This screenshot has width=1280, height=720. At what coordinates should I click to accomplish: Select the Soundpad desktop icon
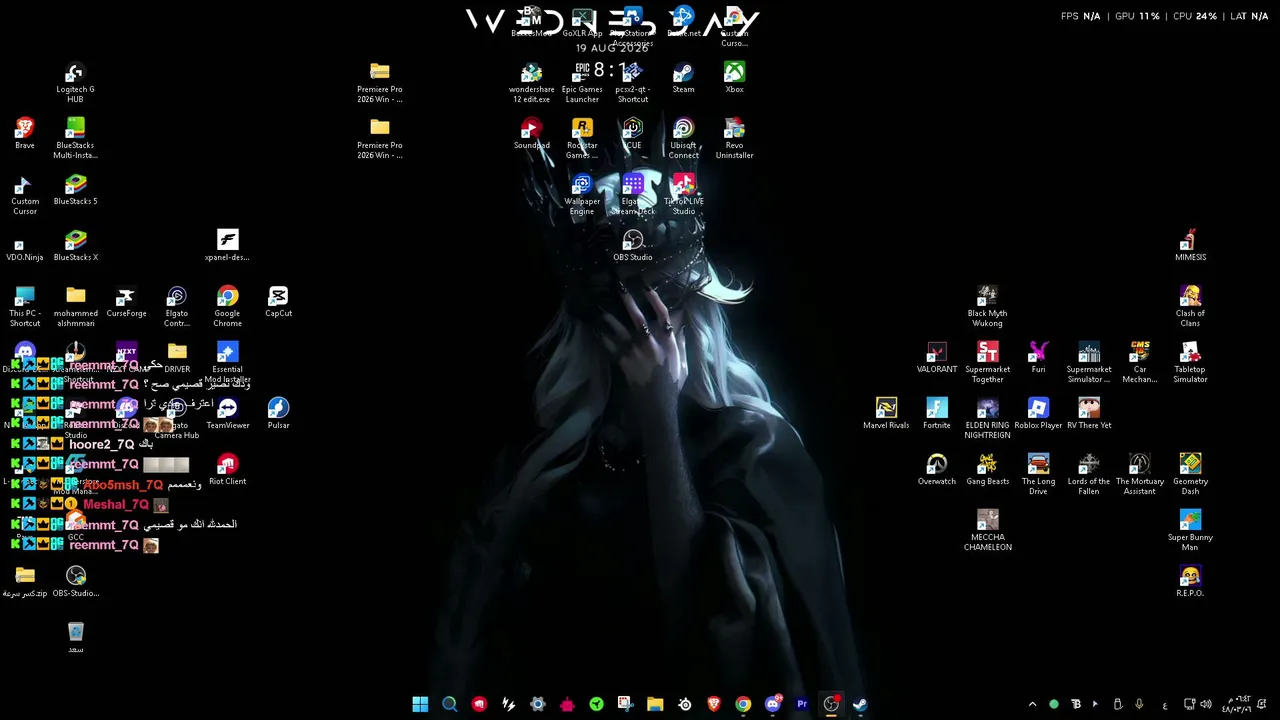[x=531, y=134]
